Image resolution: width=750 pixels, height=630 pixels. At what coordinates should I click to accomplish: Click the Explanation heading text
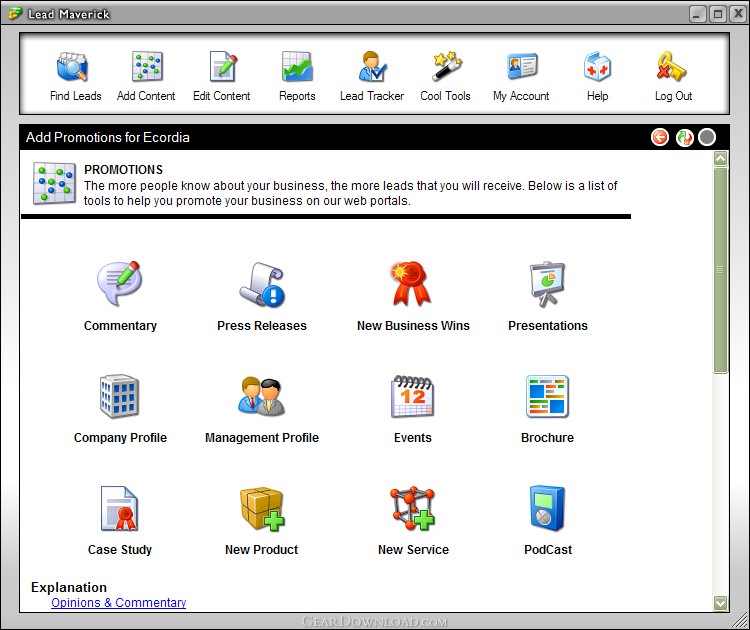69,587
